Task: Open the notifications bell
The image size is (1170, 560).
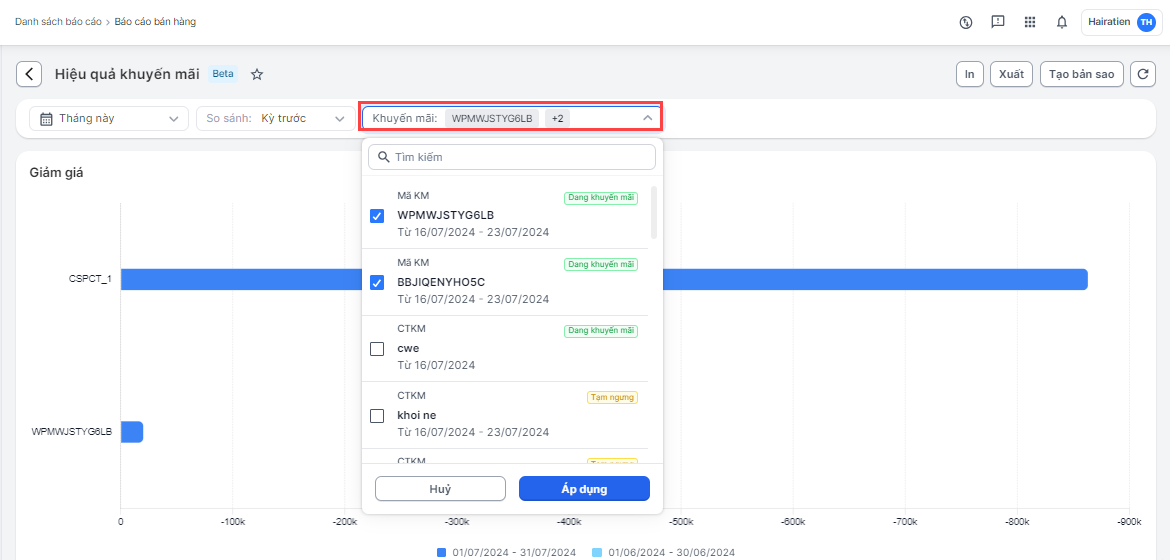Action: [1062, 22]
